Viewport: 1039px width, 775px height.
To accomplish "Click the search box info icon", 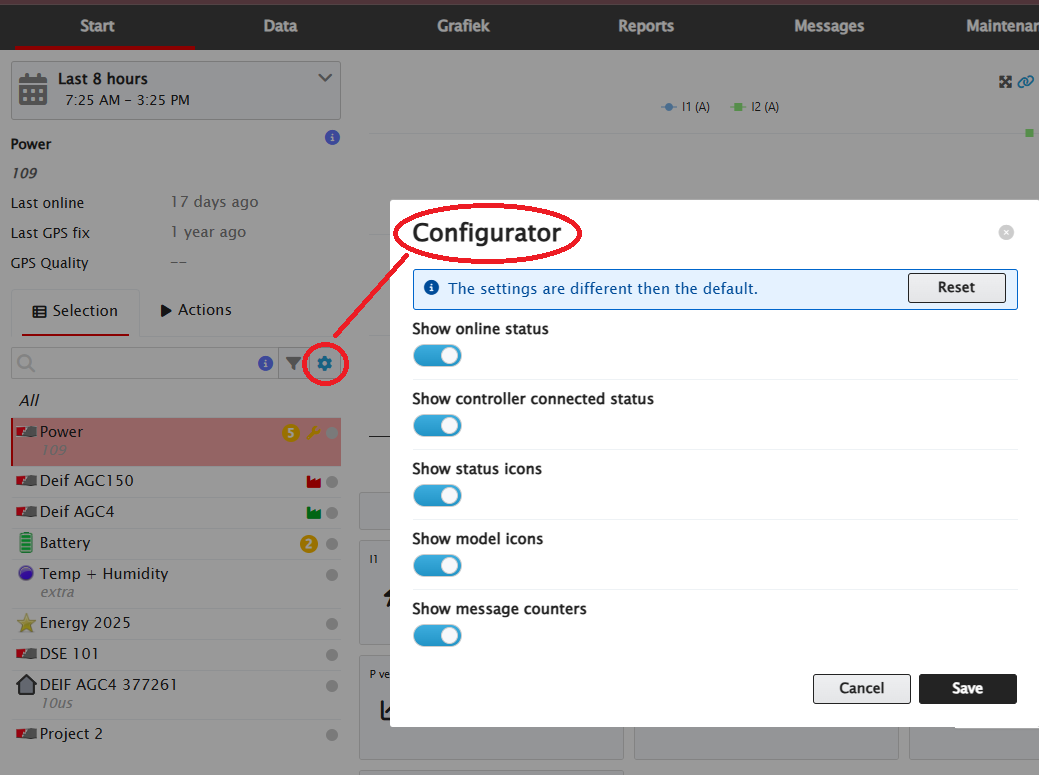I will click(x=266, y=363).
